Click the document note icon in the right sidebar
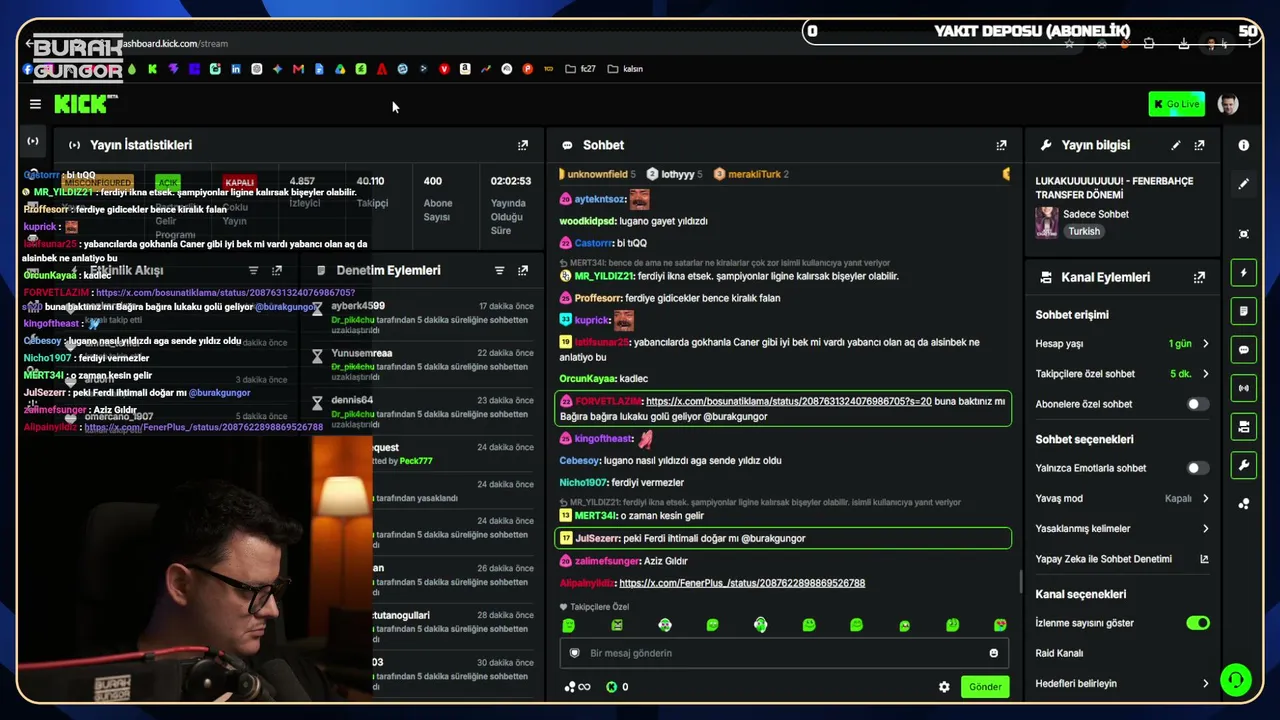This screenshot has height=720, width=1280. click(1244, 311)
